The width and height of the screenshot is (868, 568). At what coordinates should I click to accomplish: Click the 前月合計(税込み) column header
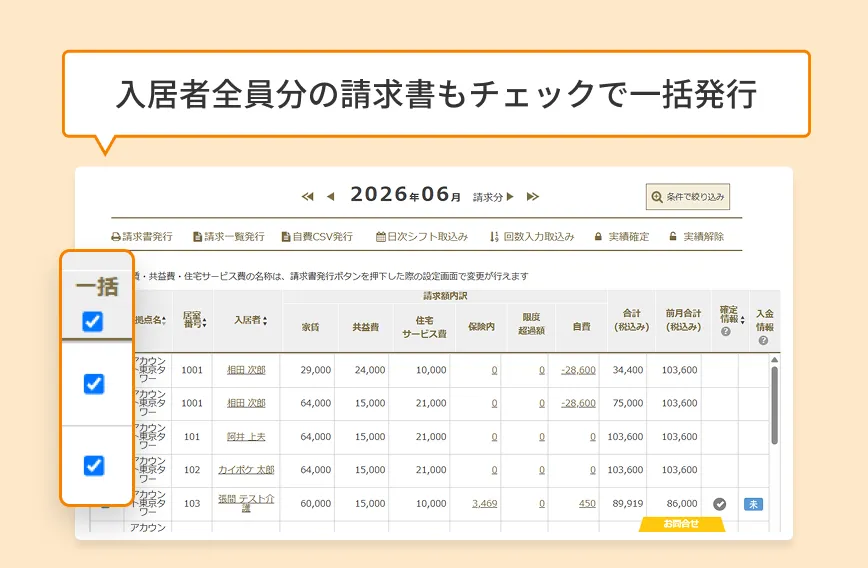(x=683, y=320)
